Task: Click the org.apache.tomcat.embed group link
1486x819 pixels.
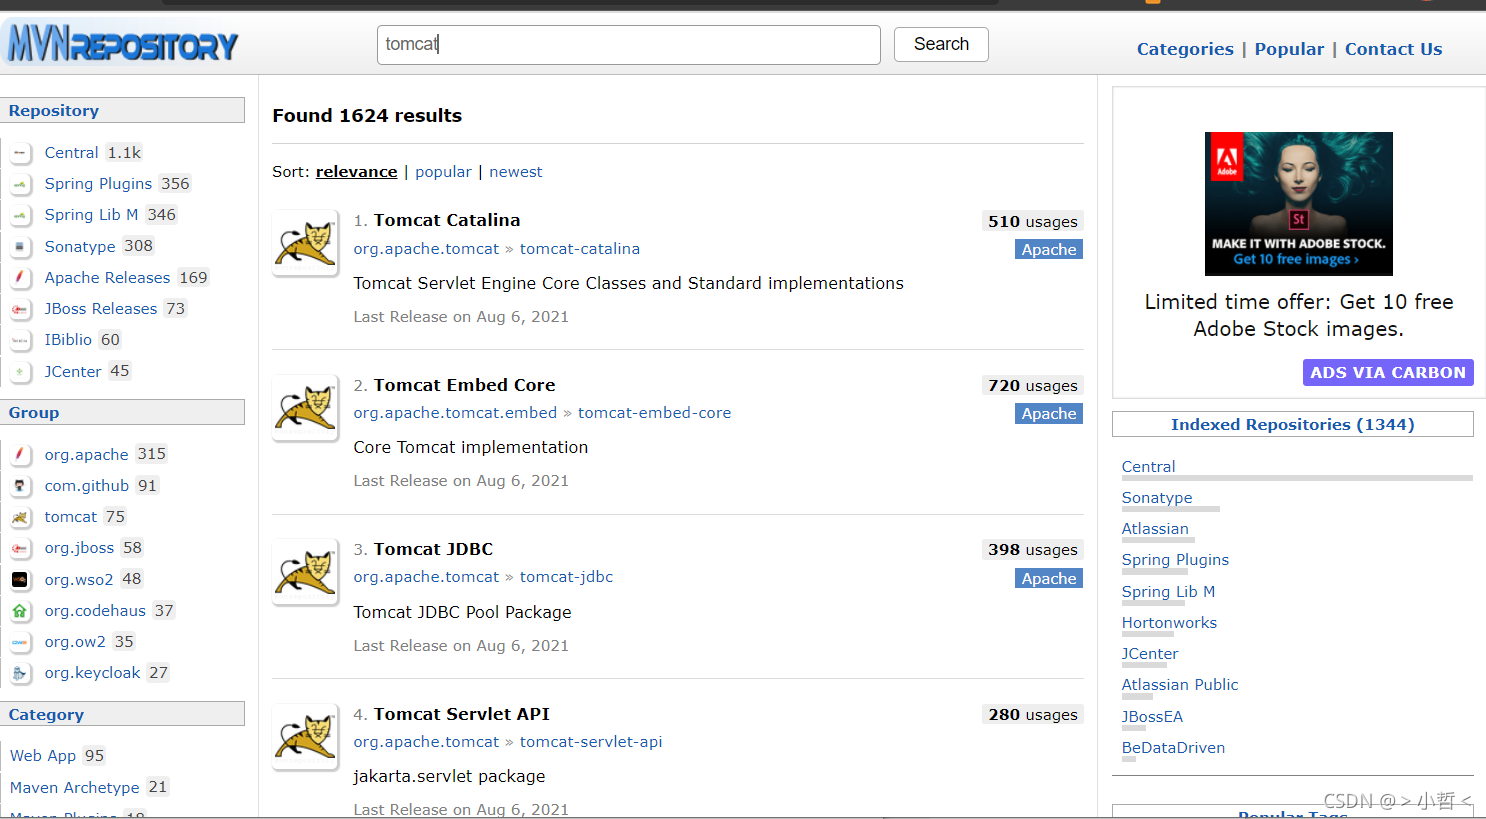Action: point(455,413)
